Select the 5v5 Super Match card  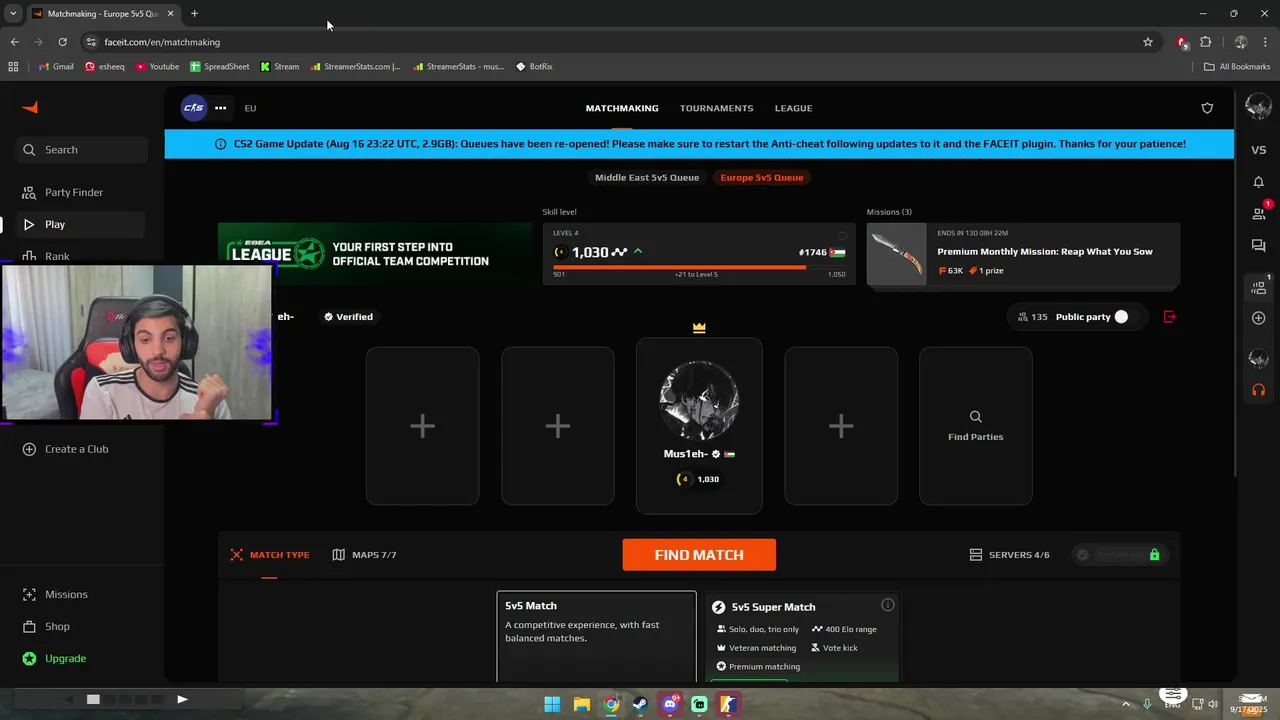802,637
